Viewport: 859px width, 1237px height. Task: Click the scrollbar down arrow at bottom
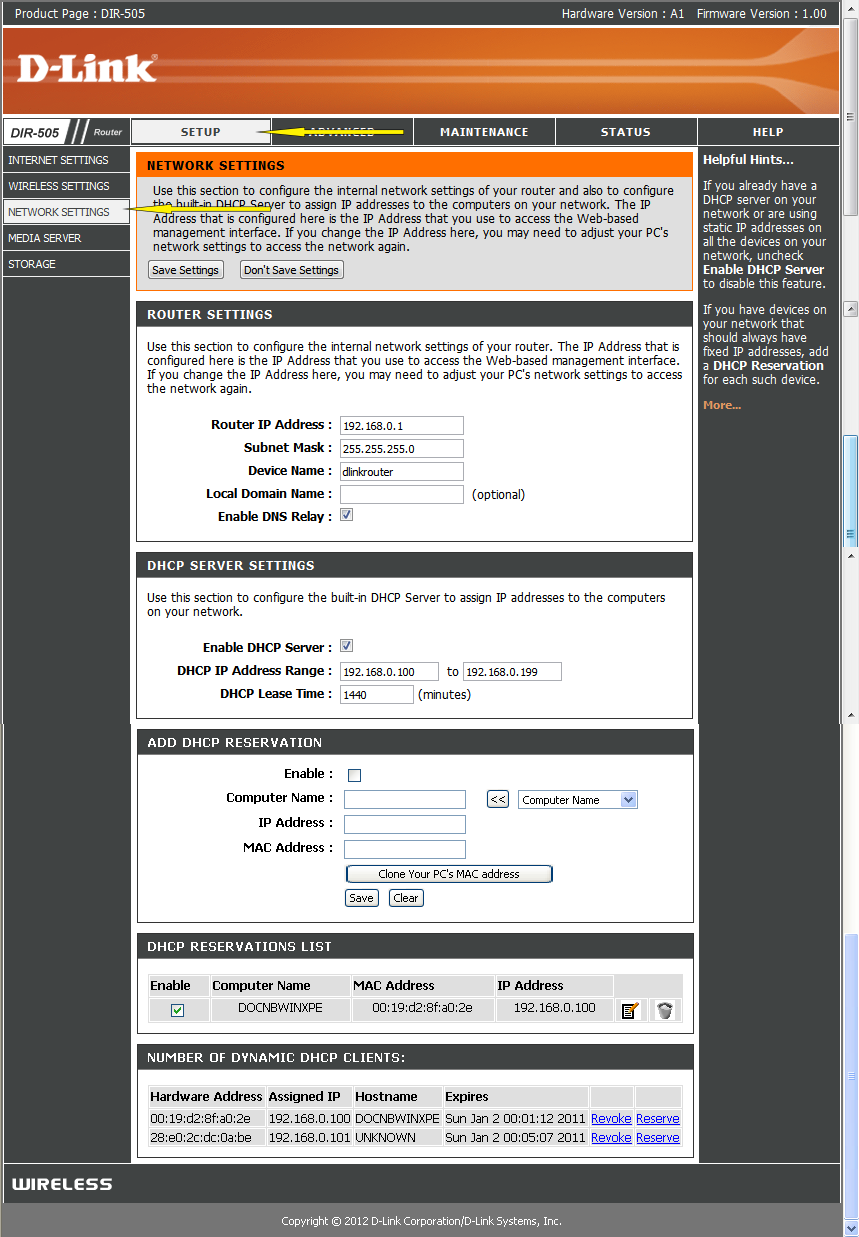[851, 1228]
